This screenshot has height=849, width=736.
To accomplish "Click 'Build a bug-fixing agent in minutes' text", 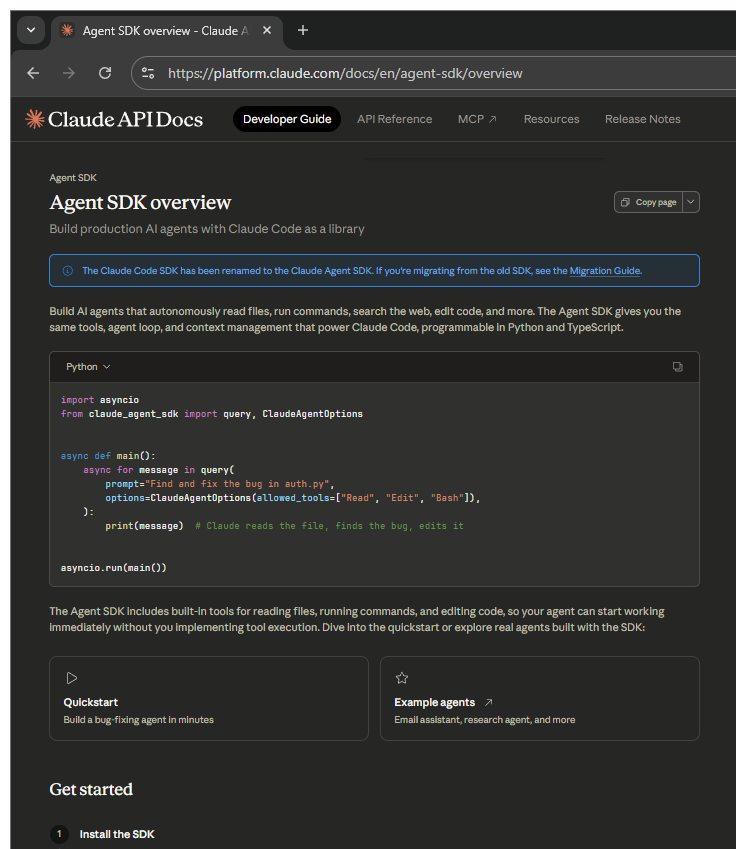I will (139, 720).
